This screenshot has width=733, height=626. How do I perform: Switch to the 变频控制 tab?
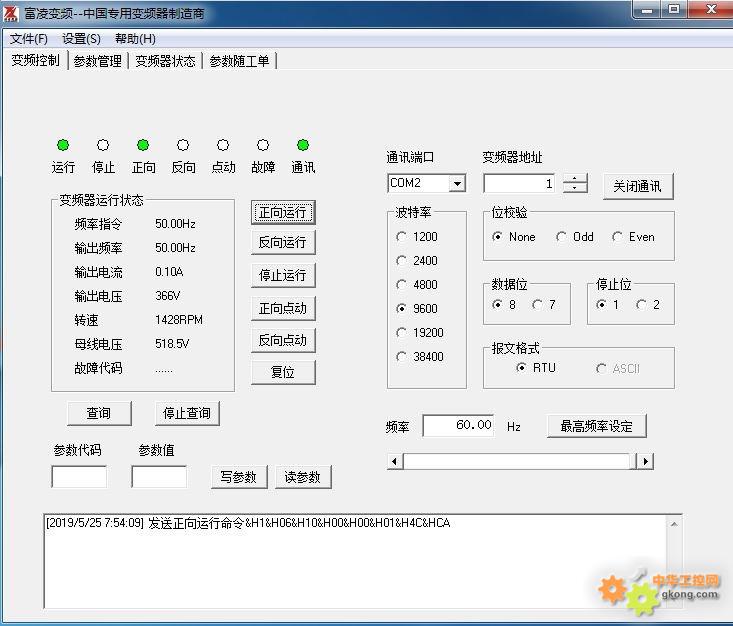click(x=35, y=60)
